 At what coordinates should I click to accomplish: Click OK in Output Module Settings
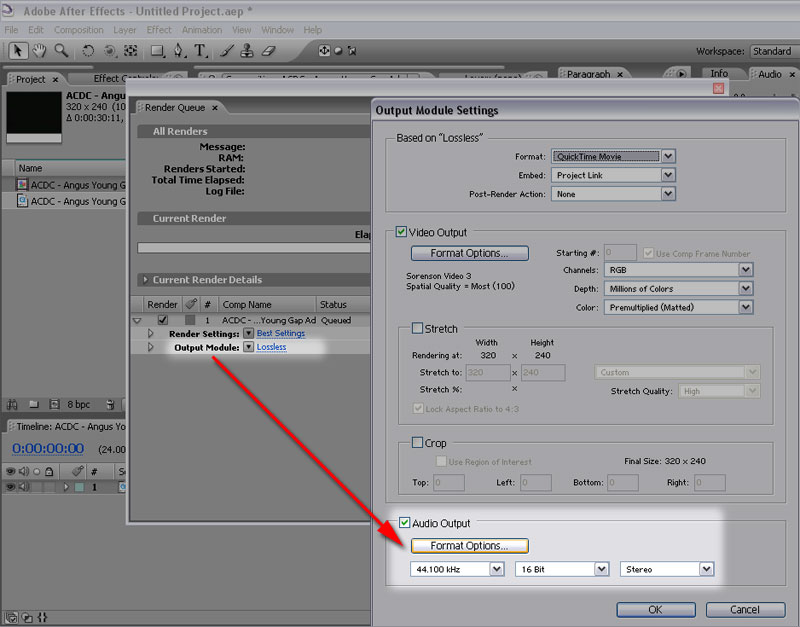coord(656,610)
